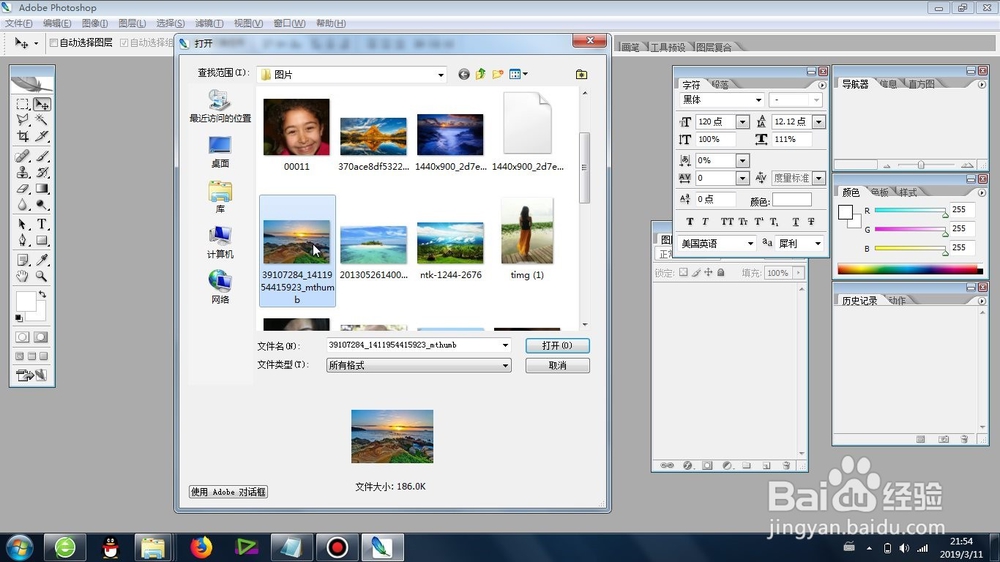Create a new folder in dialog
Screen dimensions: 1000x562
[x=497, y=74]
